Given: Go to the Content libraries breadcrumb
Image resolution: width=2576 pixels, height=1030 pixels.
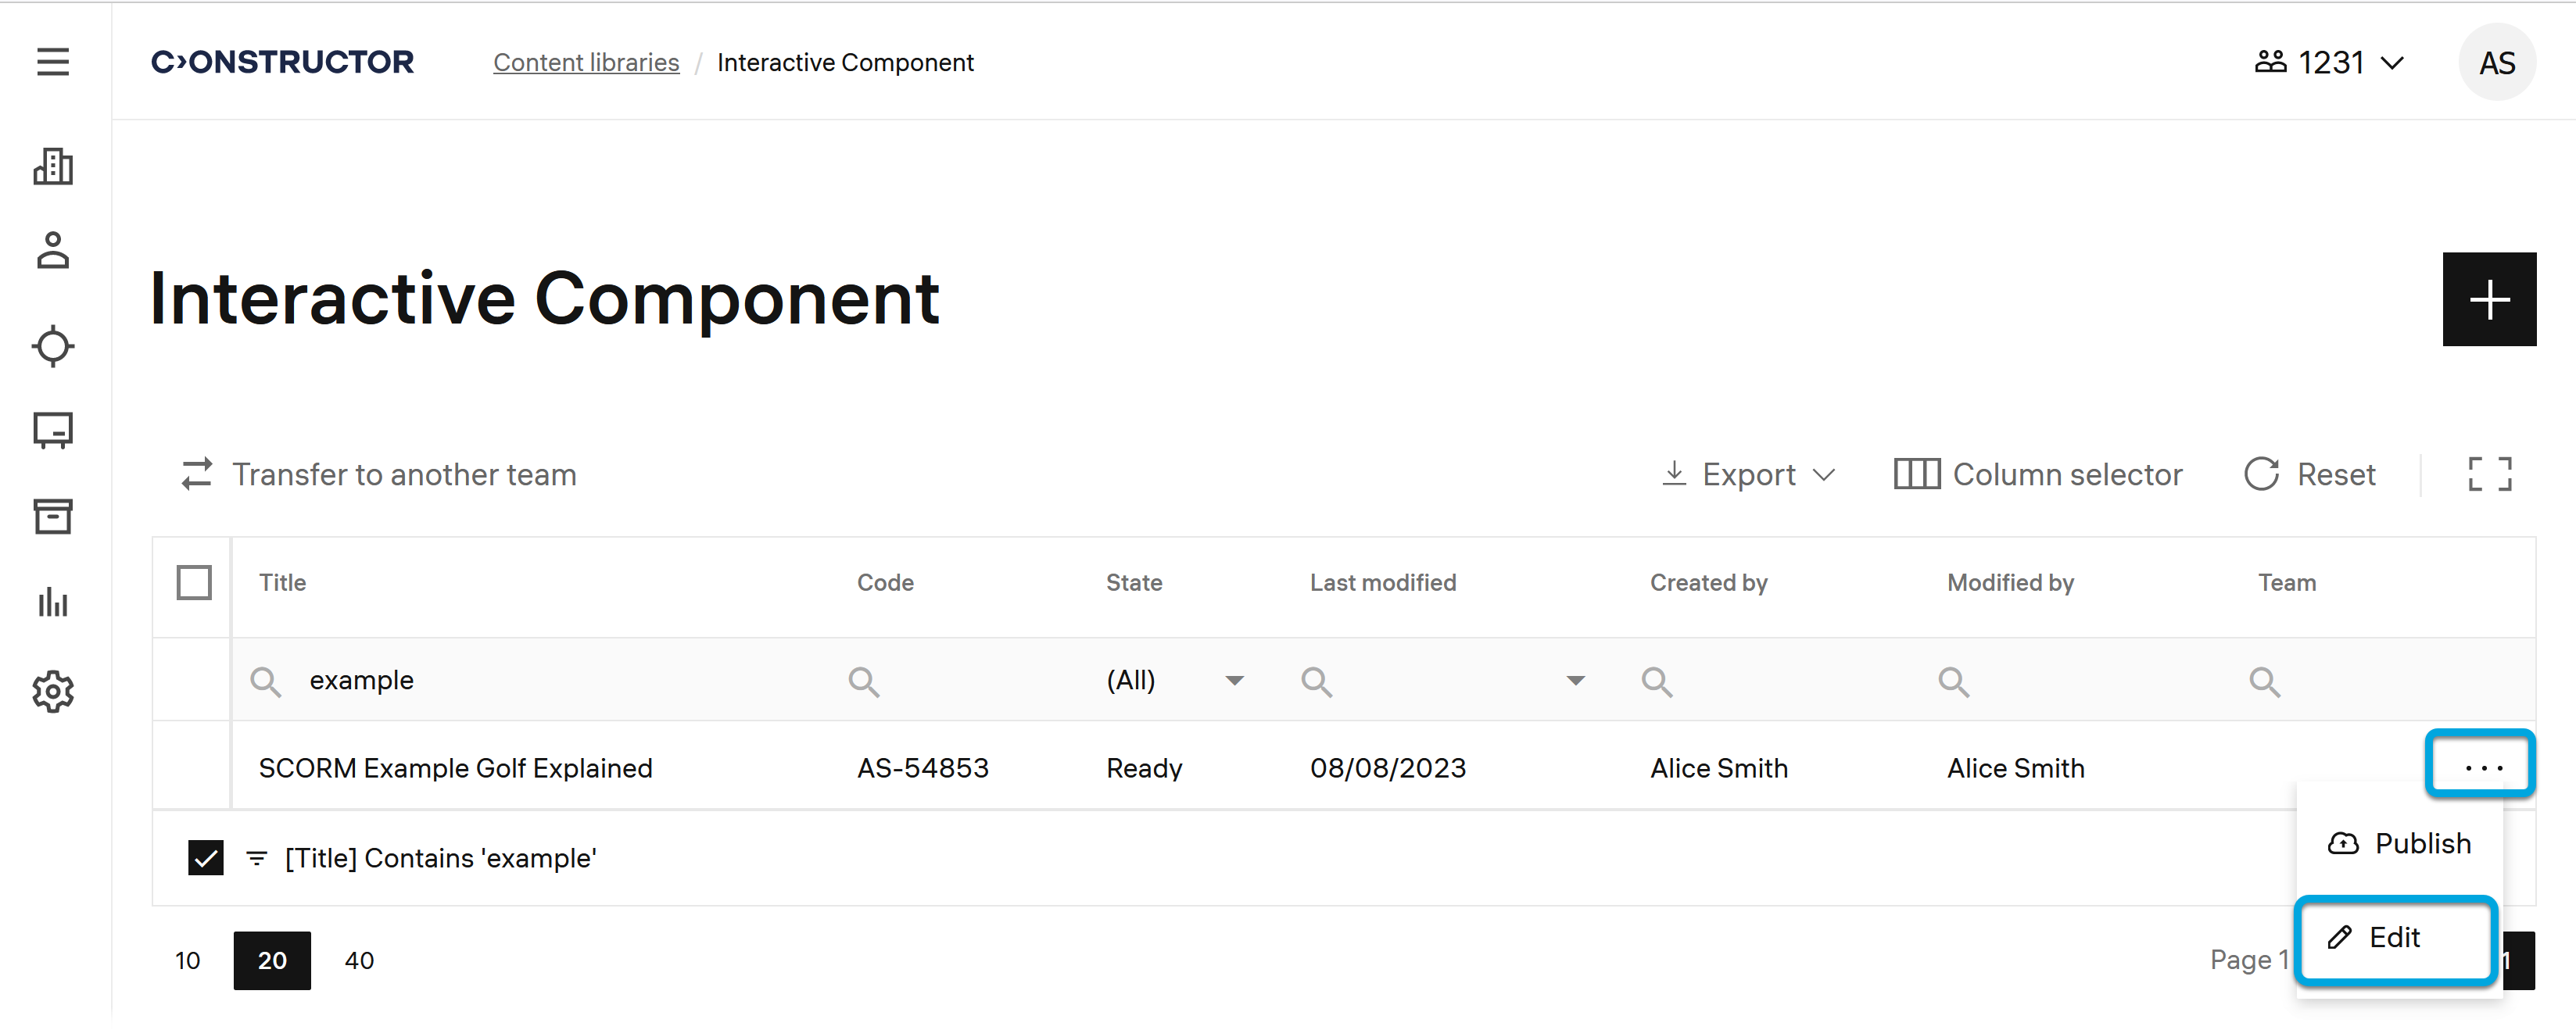Looking at the screenshot, I should tap(586, 63).
